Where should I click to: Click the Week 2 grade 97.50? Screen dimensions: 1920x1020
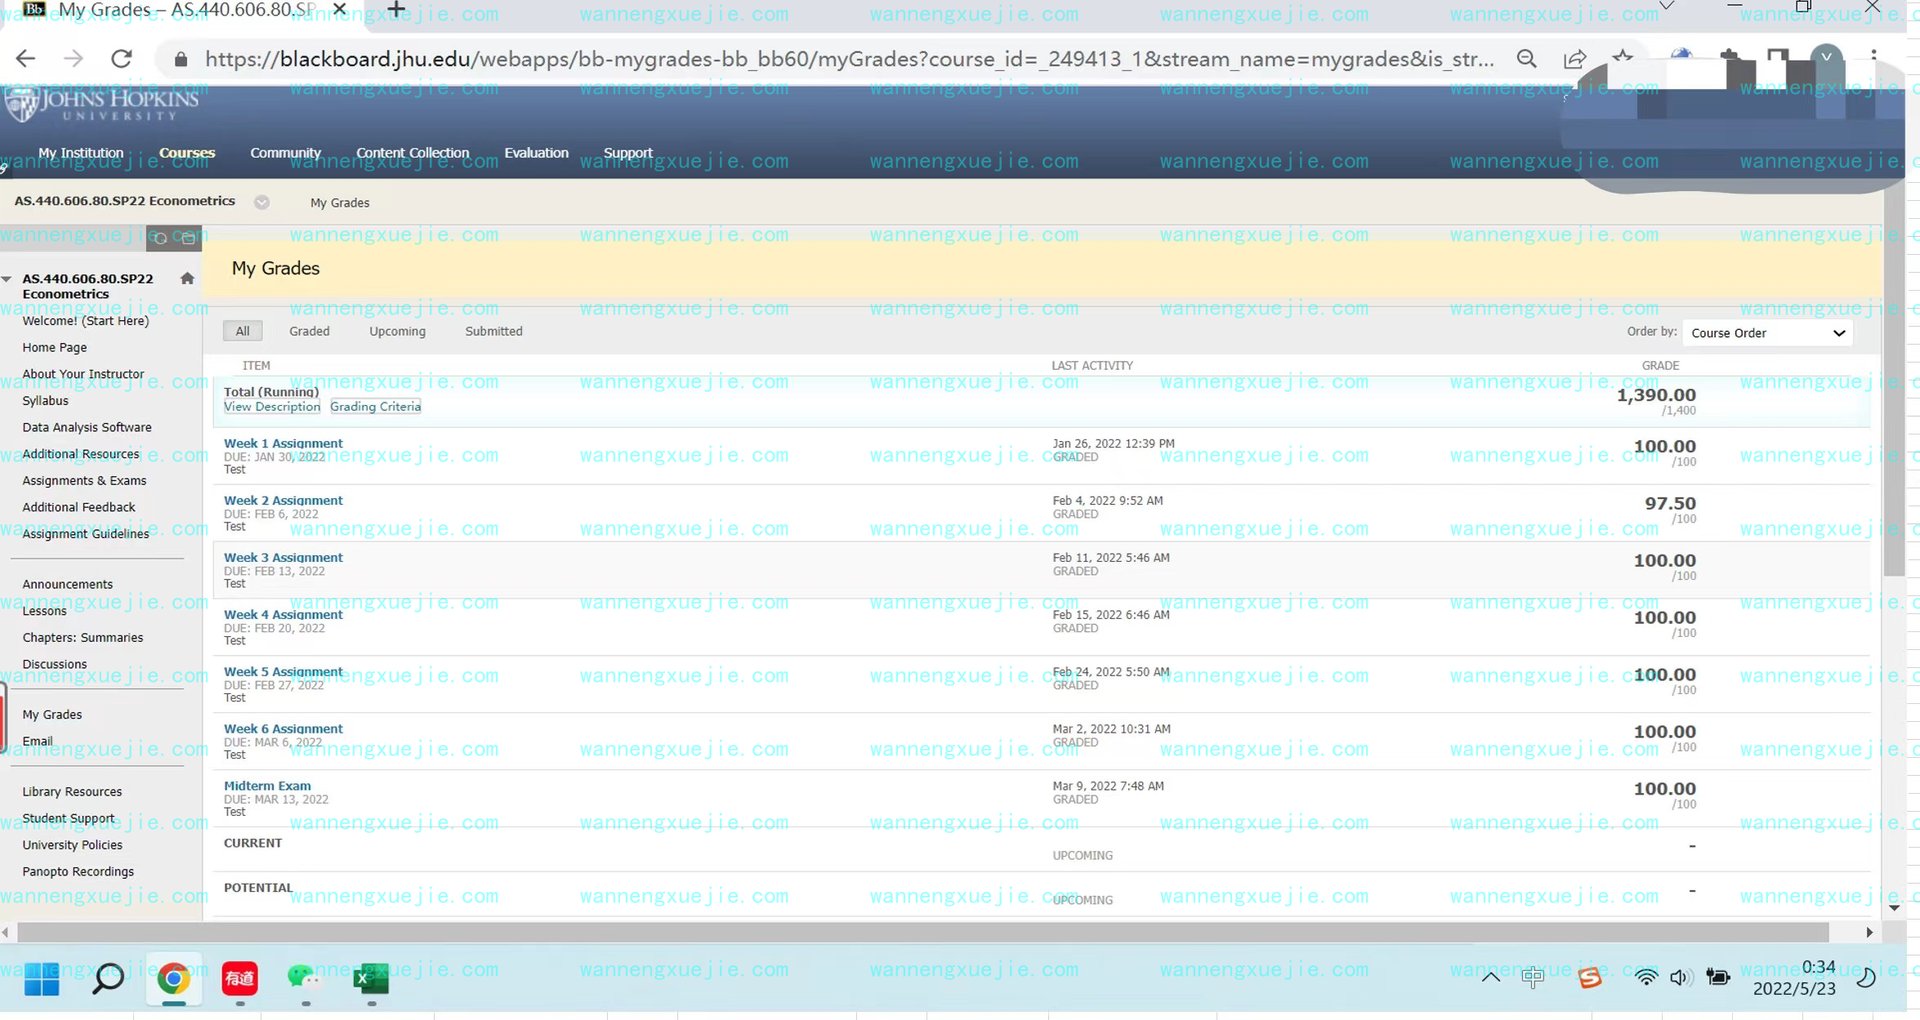(x=1670, y=503)
